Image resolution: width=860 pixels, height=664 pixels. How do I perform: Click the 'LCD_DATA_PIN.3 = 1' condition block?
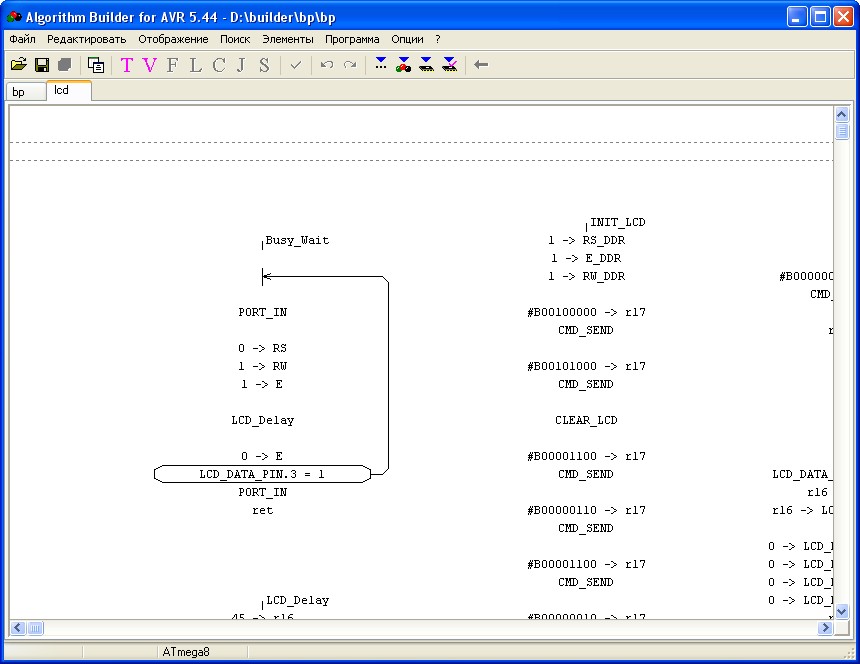tap(262, 474)
